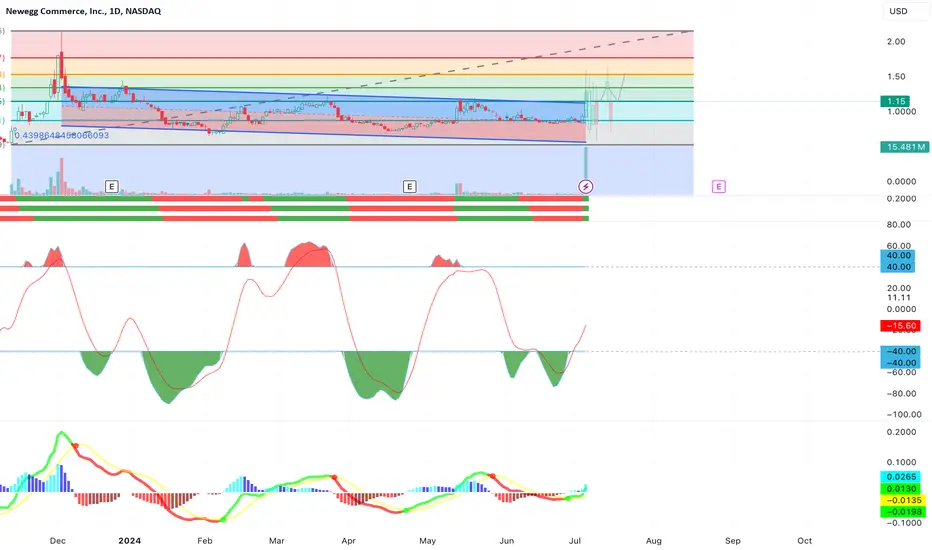
Task: Click the 15.481M volume label
Action: point(905,147)
